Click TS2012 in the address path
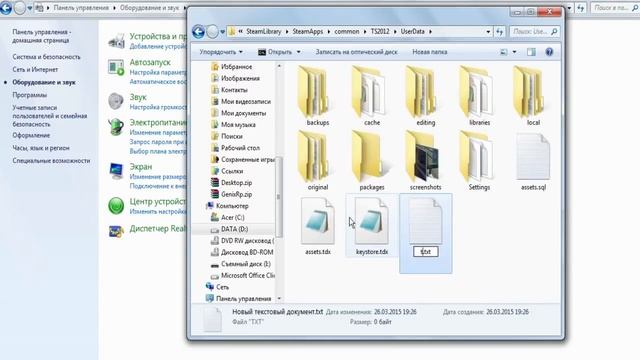The height and width of the screenshot is (360, 640). tap(380, 31)
